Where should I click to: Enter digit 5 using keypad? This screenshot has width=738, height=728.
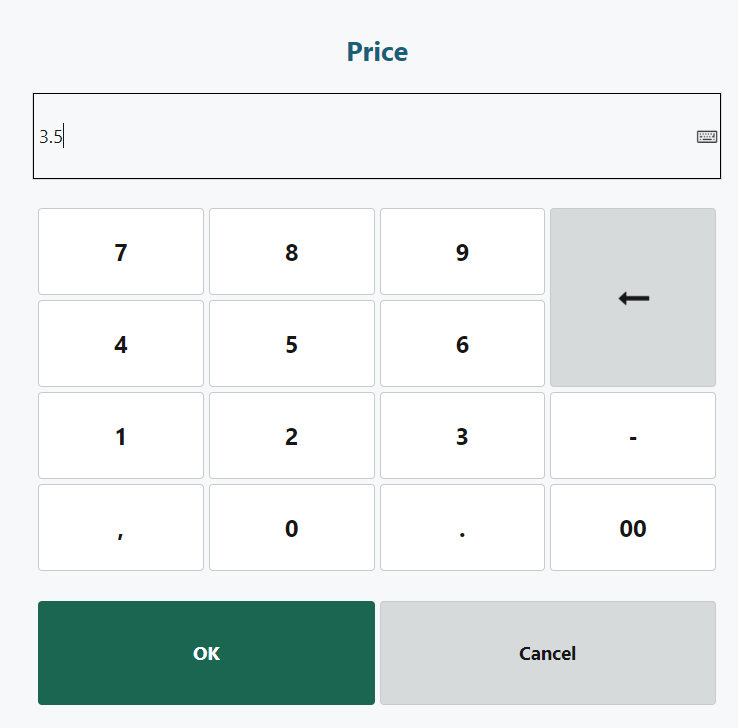coord(291,344)
